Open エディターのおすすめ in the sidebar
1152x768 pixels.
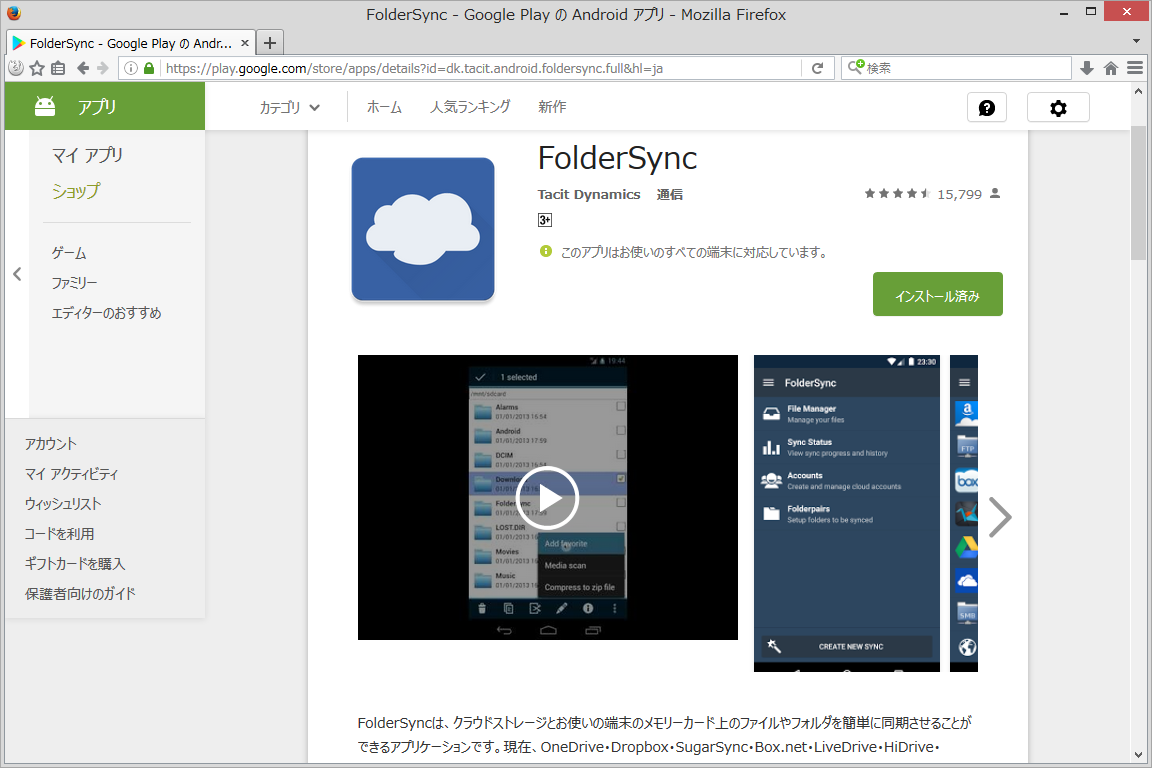point(107,313)
